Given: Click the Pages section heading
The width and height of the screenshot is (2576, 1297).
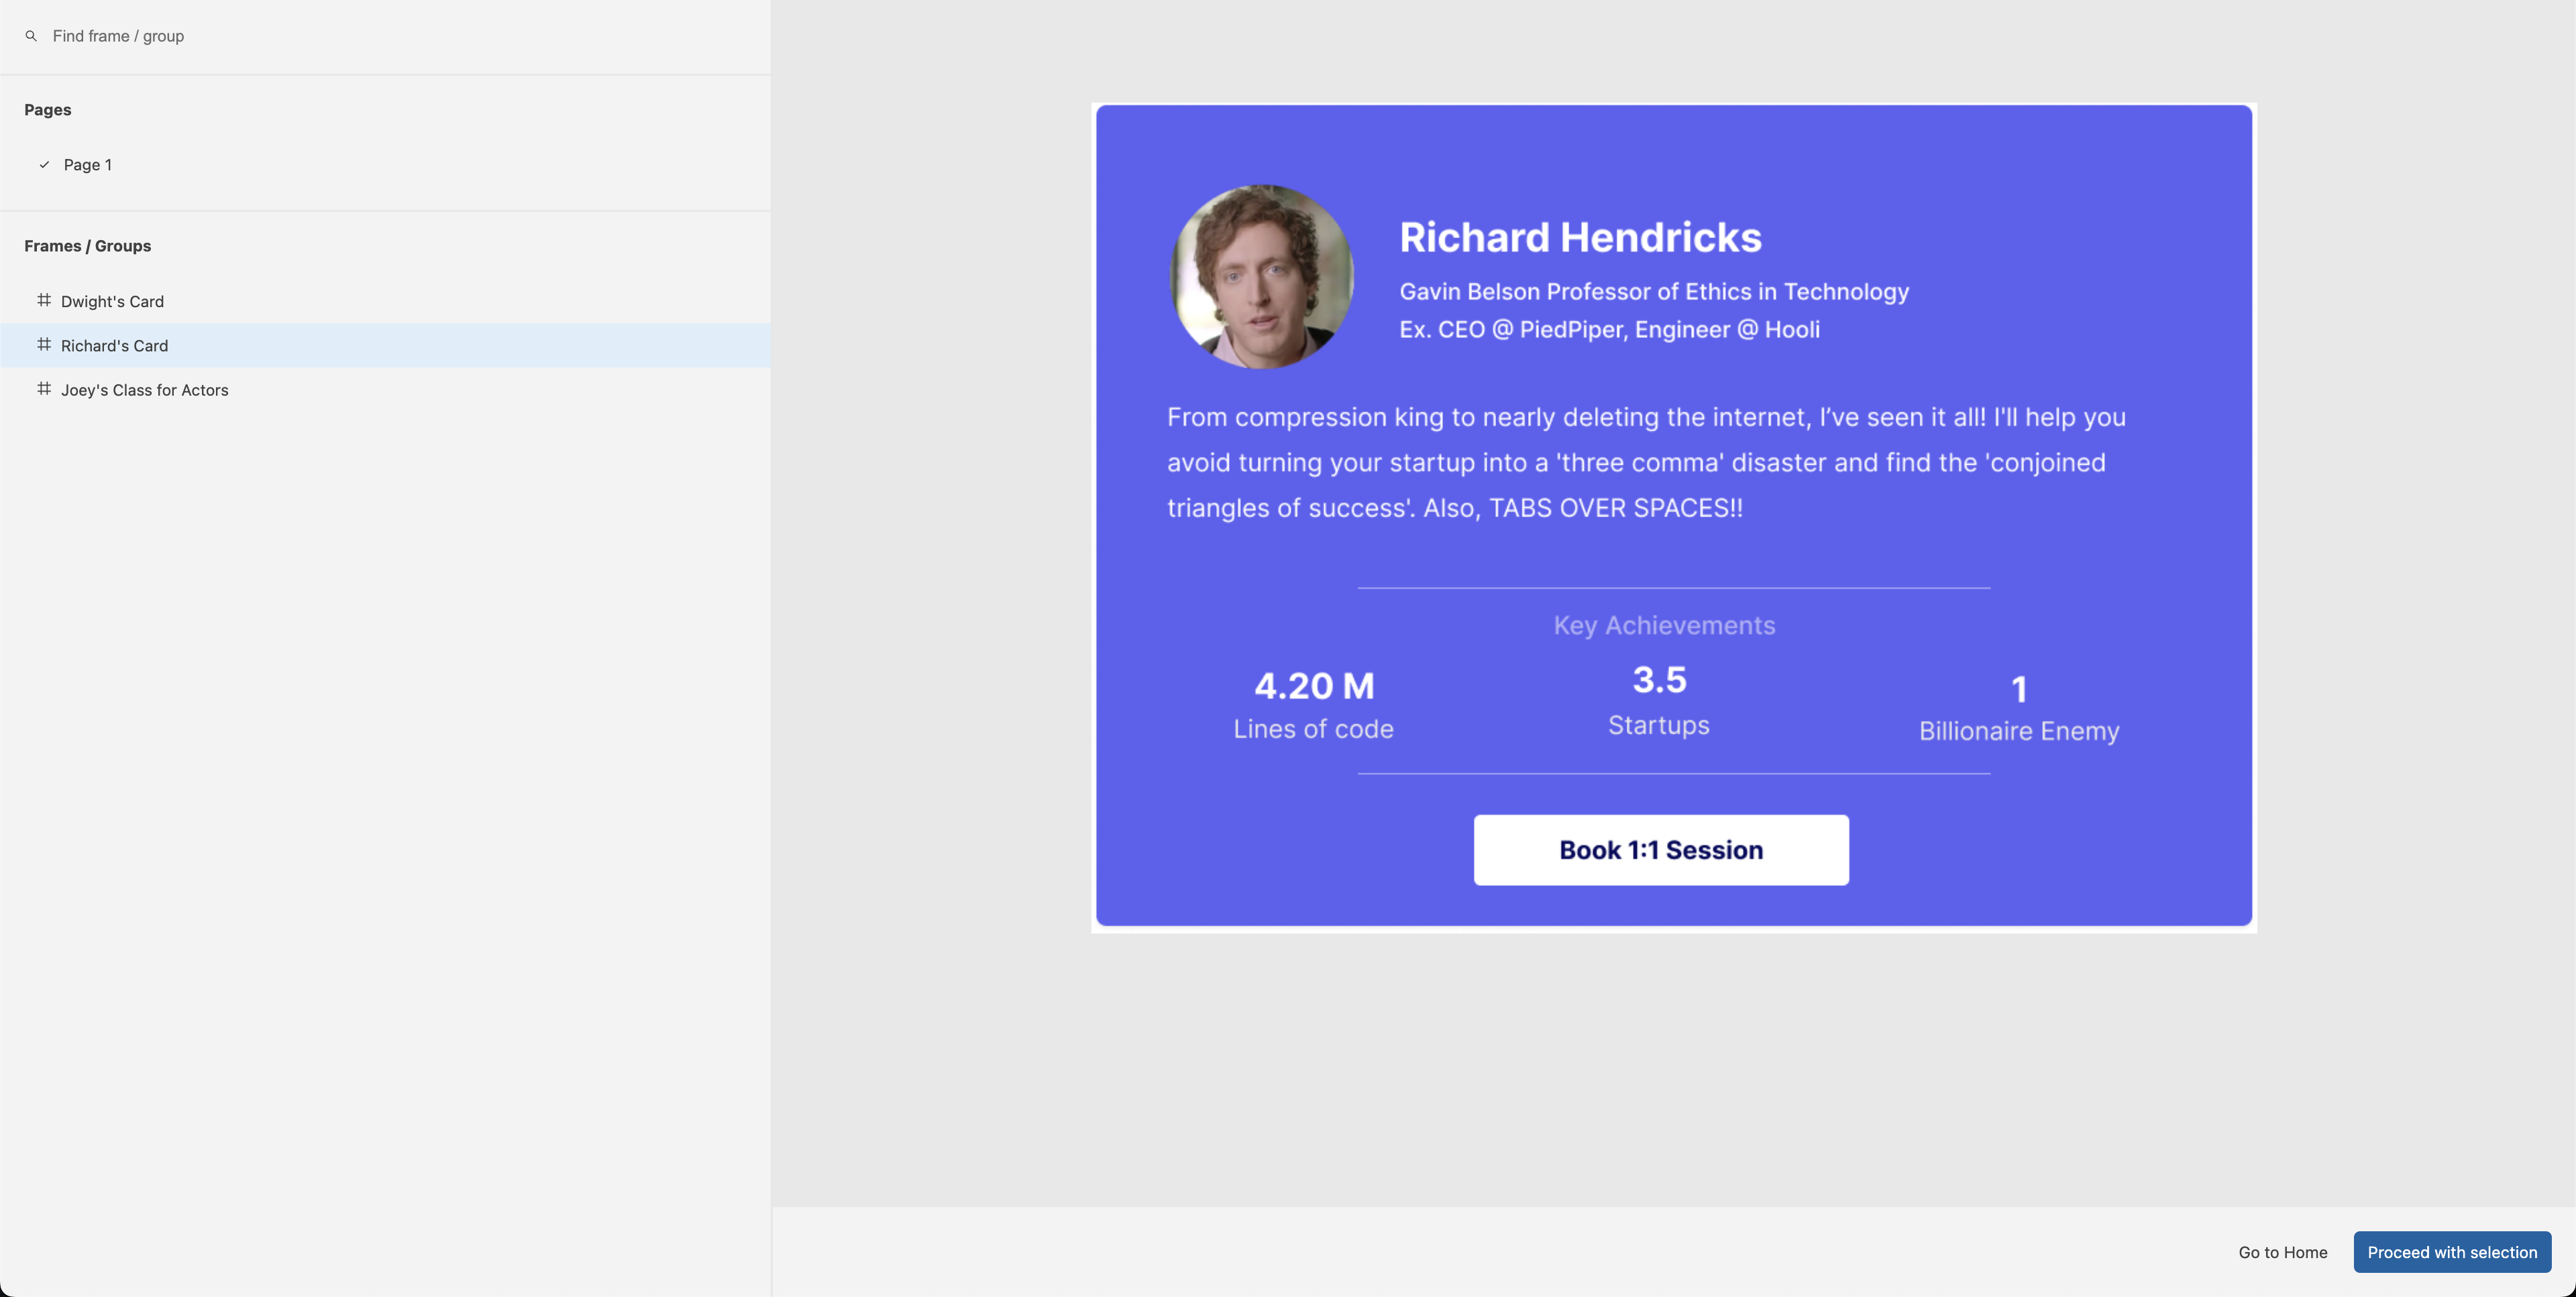Looking at the screenshot, I should coord(48,110).
